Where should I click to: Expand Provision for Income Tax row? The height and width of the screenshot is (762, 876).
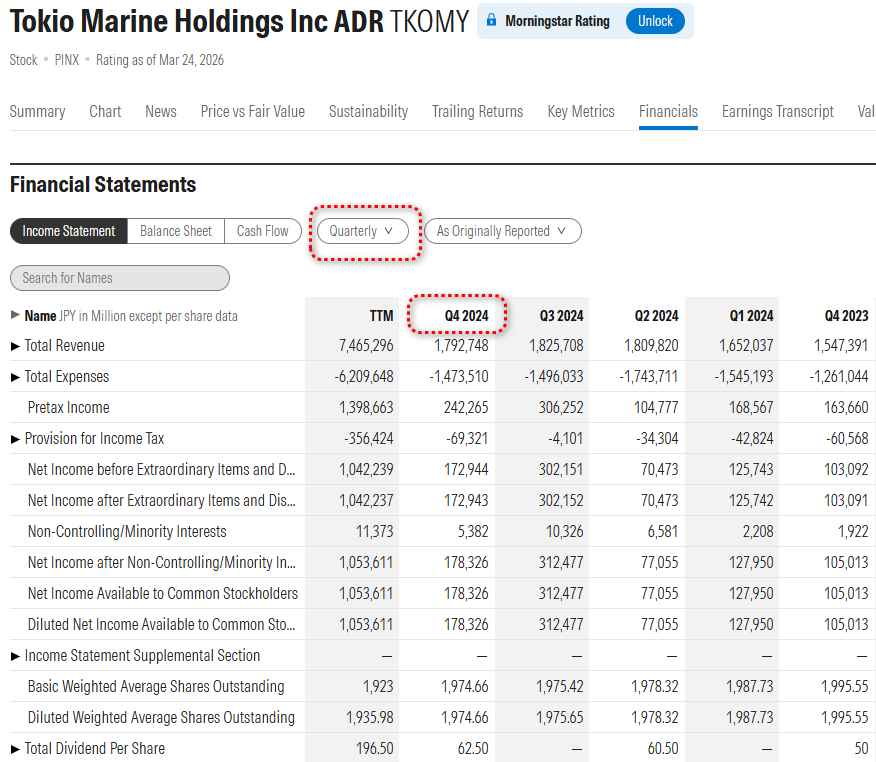click(15, 439)
